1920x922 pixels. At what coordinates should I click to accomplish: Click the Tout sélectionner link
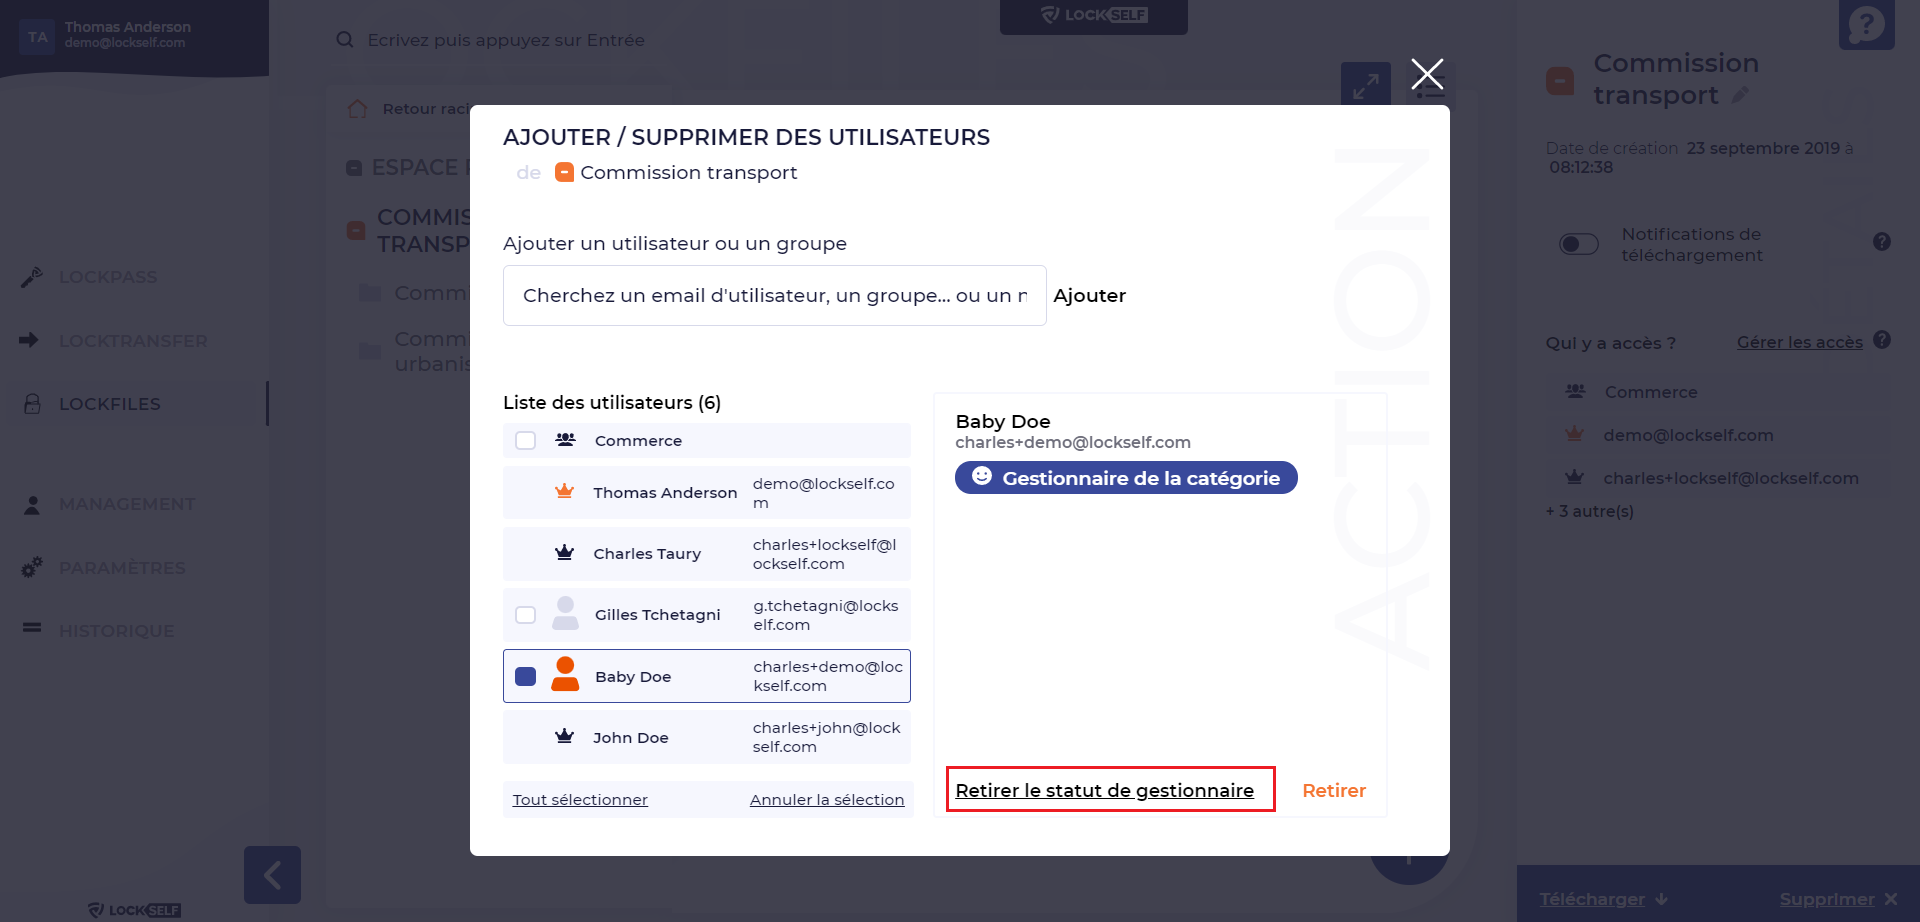click(580, 799)
